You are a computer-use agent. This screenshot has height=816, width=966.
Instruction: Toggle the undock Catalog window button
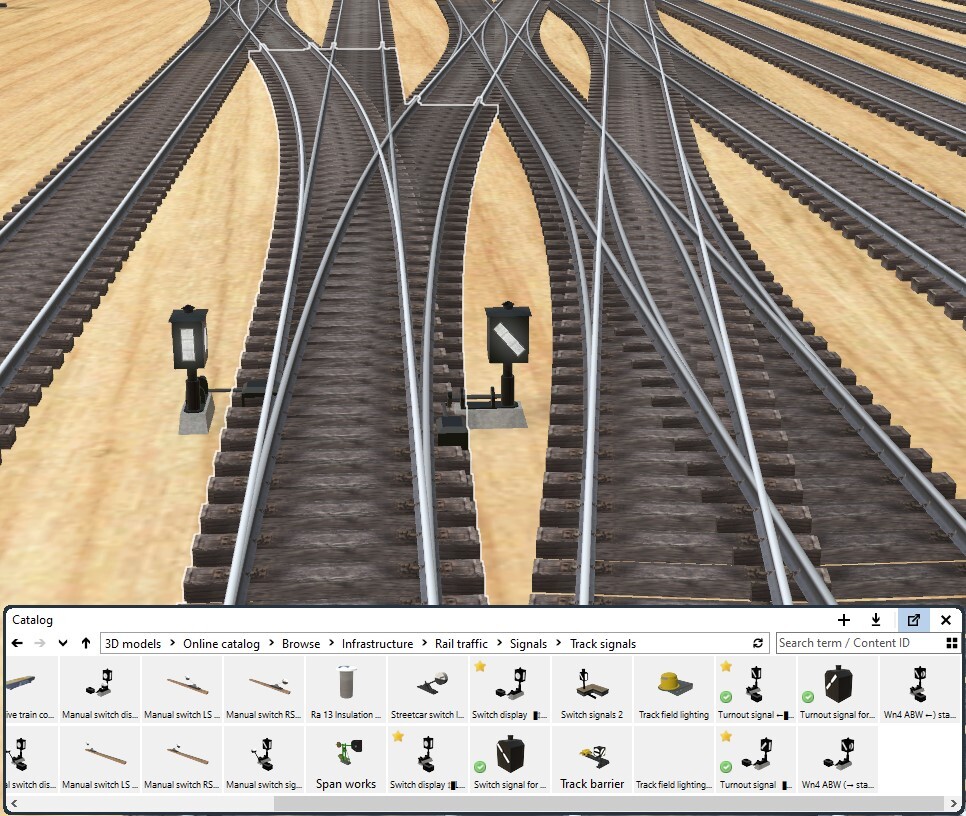(913, 620)
